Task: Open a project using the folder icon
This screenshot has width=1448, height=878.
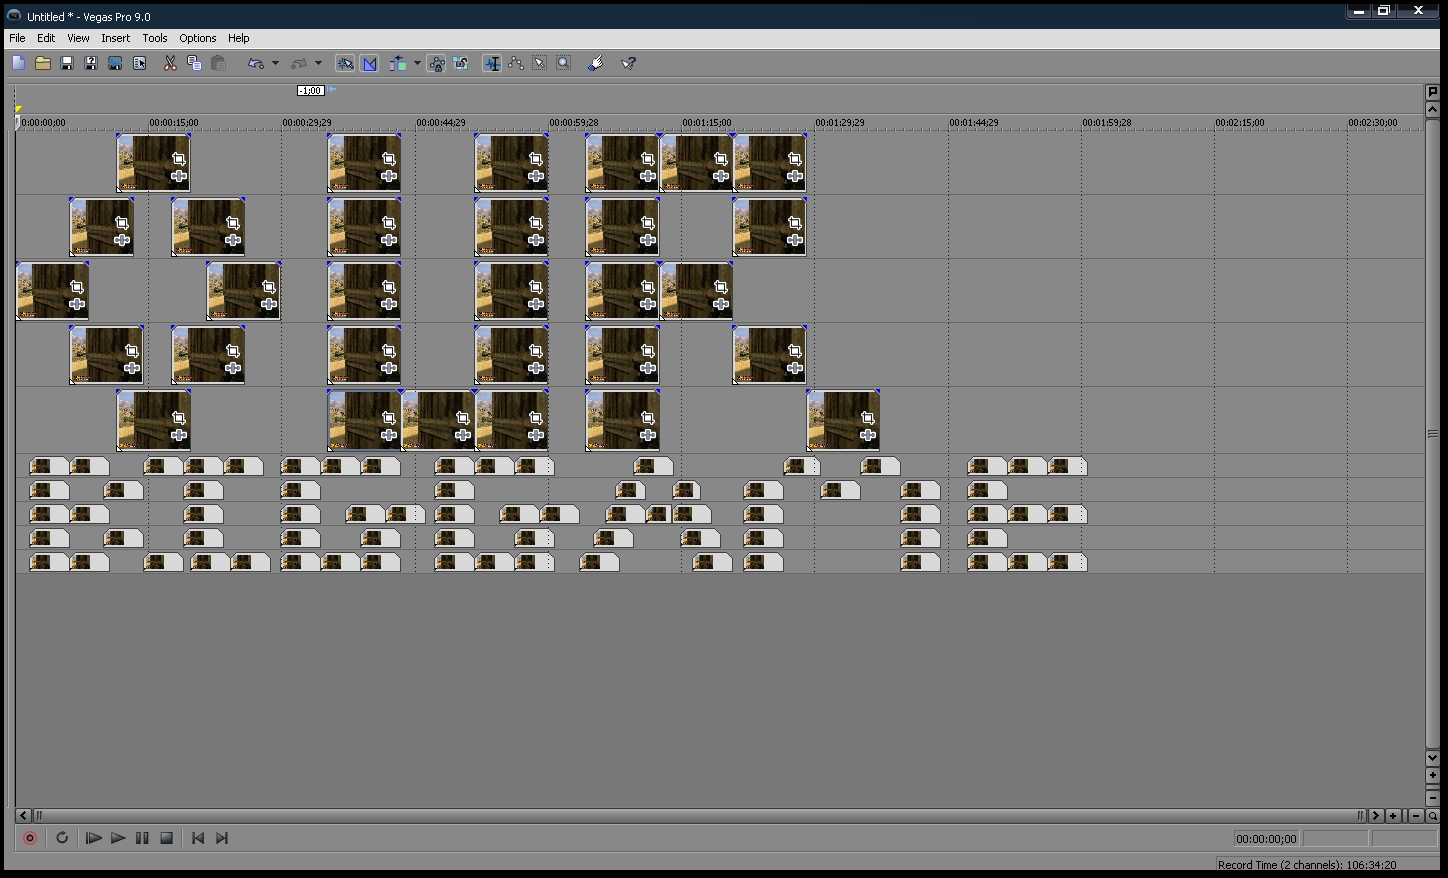Action: [43, 63]
